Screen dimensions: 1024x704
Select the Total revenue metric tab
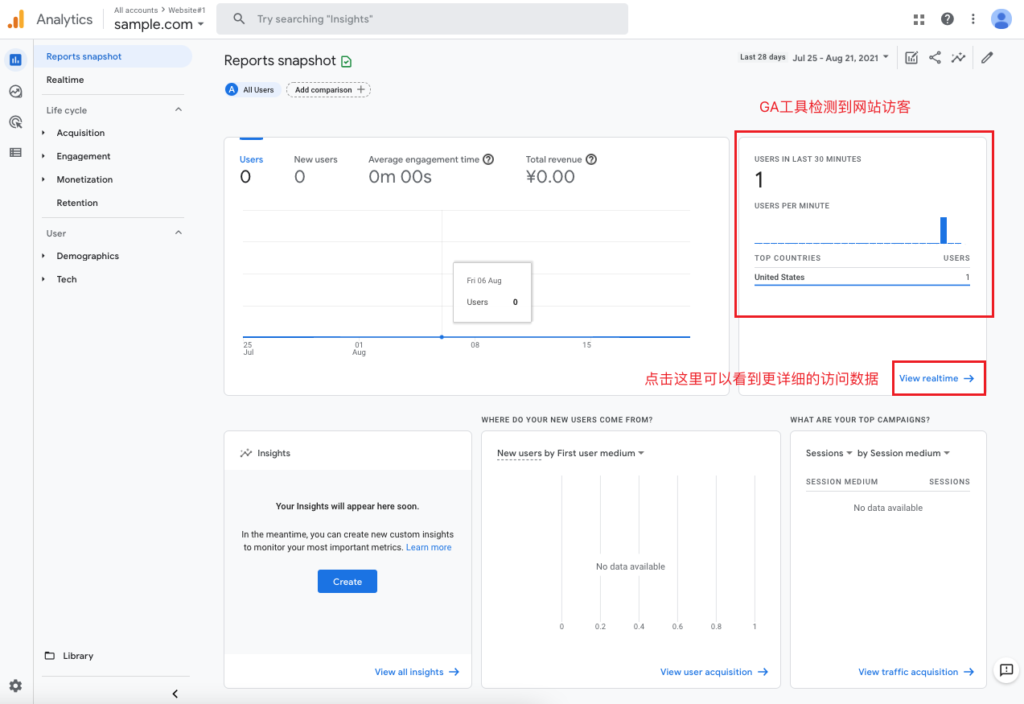click(561, 169)
